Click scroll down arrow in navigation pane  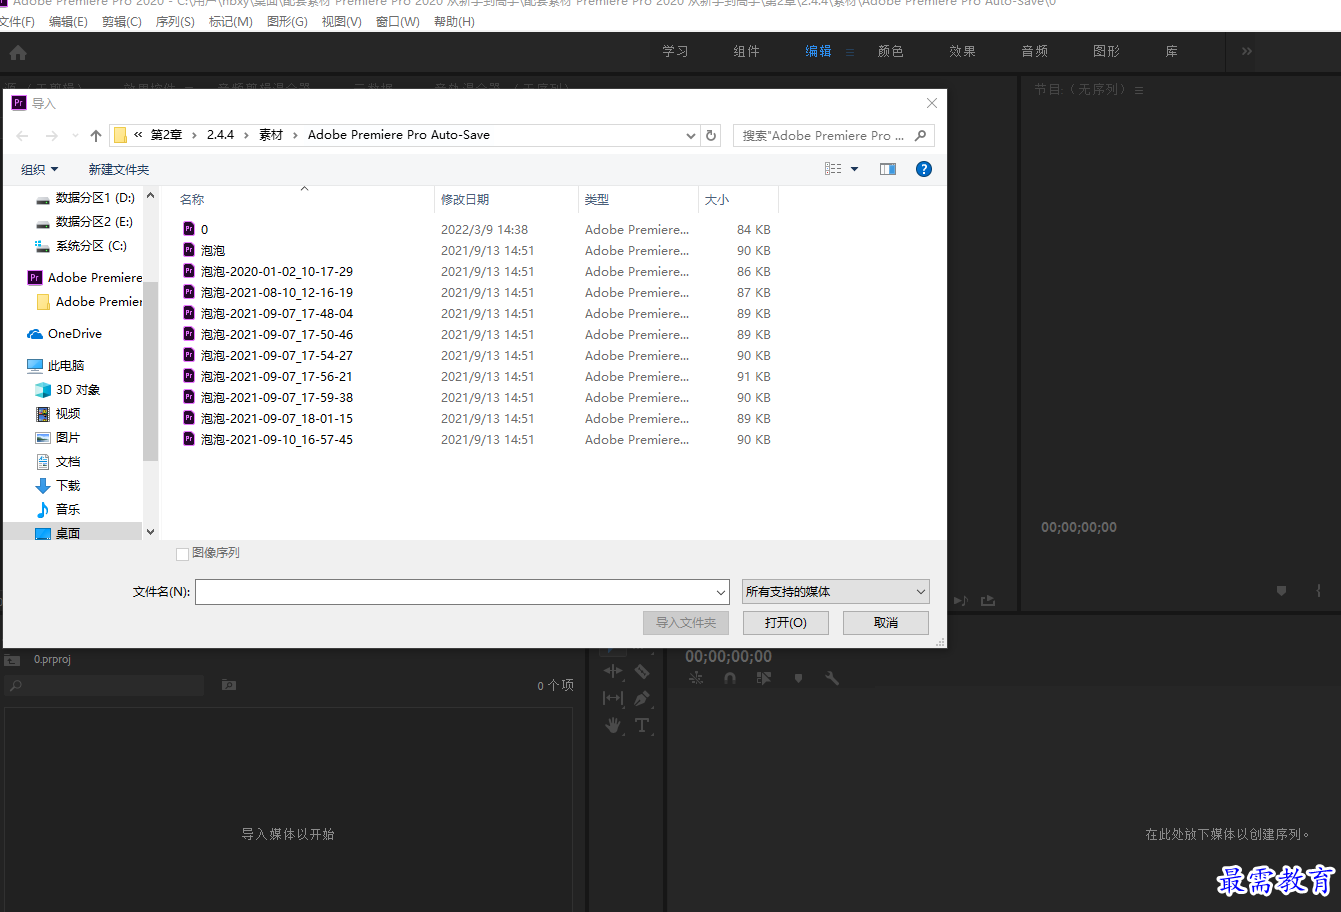coord(150,532)
